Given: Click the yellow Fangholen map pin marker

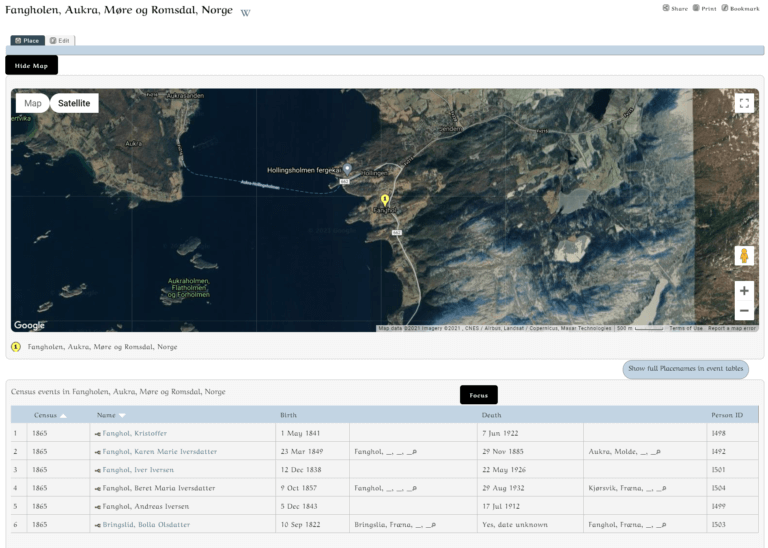Looking at the screenshot, I should [385, 200].
